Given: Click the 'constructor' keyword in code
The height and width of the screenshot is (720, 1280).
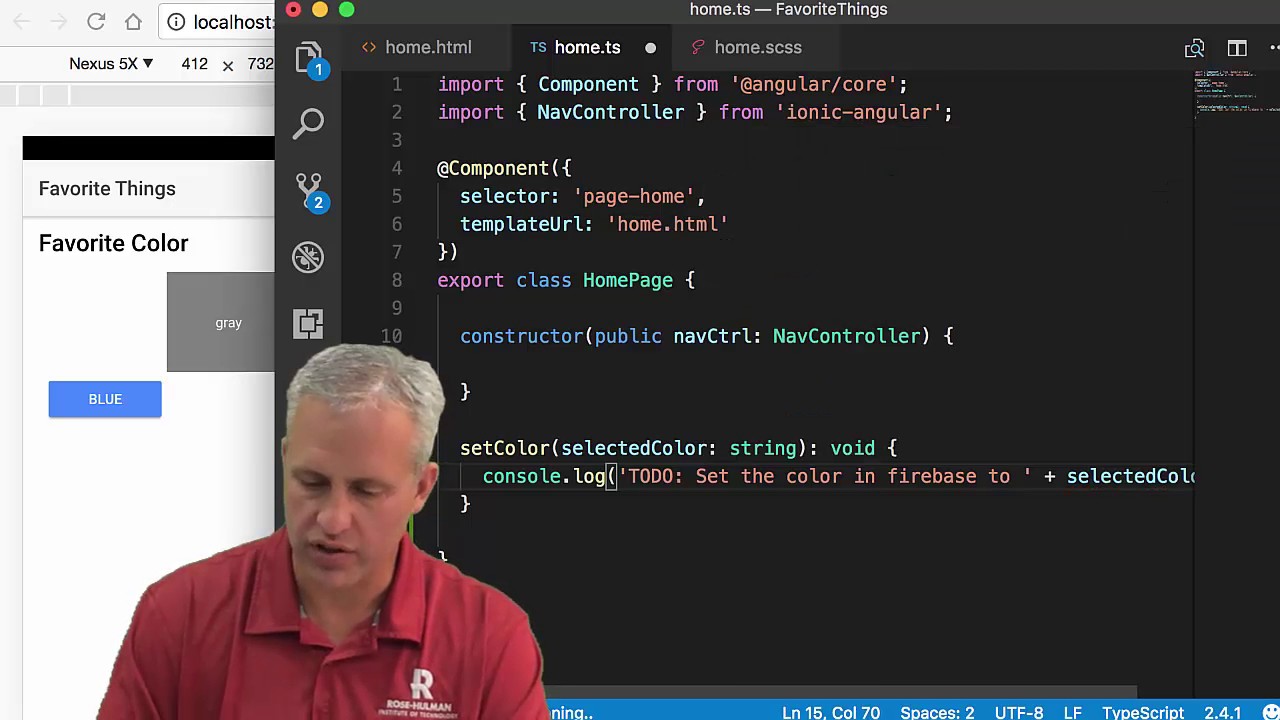Looking at the screenshot, I should 522,336.
